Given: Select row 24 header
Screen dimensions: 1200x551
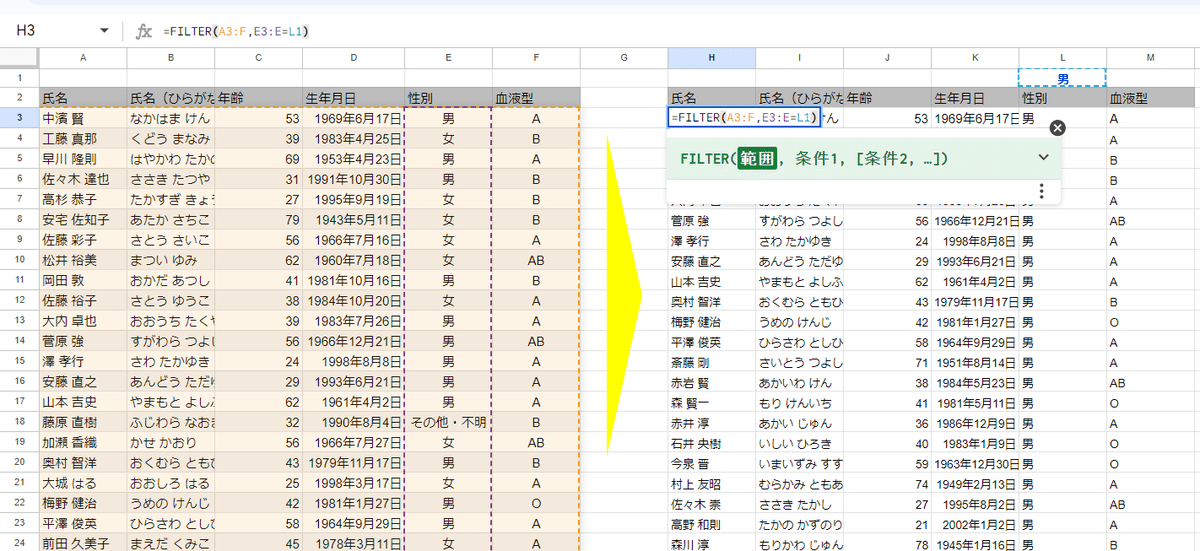Looking at the screenshot, I should (19, 543).
